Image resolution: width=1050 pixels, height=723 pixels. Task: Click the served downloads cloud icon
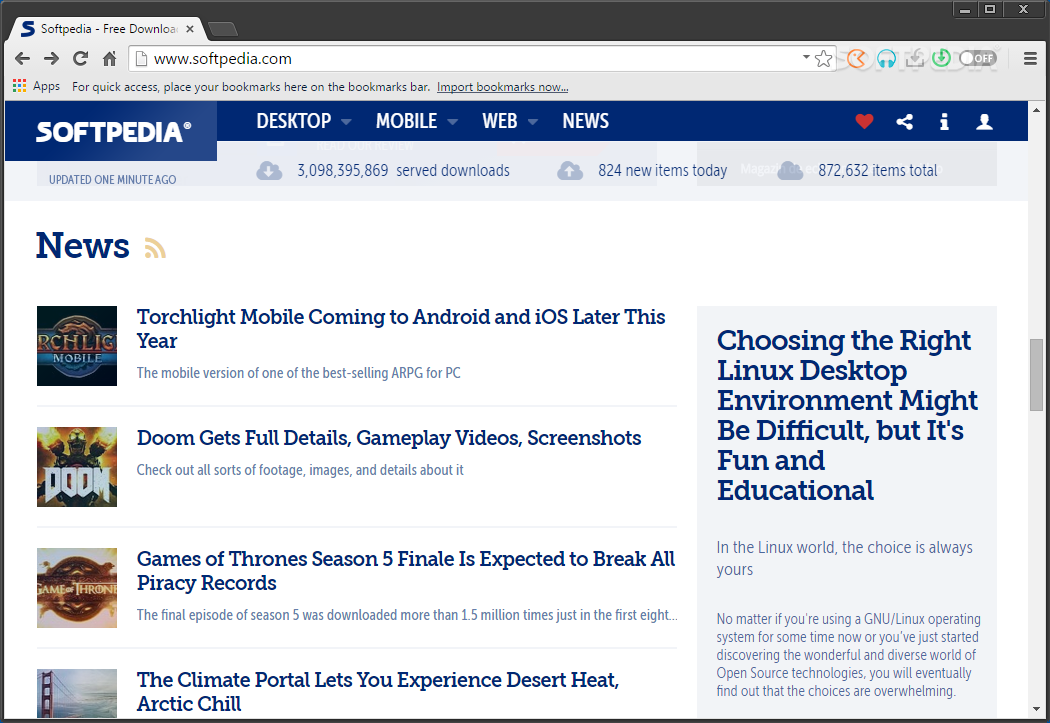coord(269,171)
